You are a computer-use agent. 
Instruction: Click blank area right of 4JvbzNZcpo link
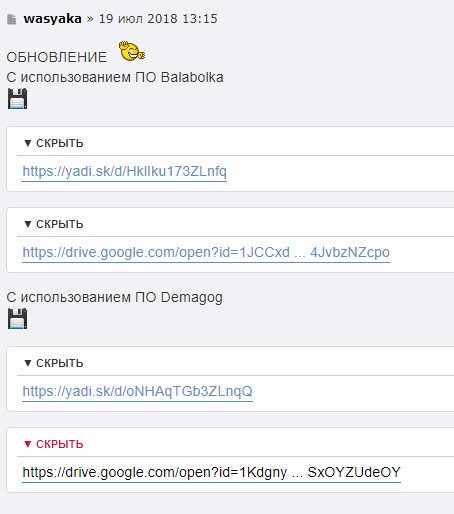pyautogui.click(x=422, y=253)
